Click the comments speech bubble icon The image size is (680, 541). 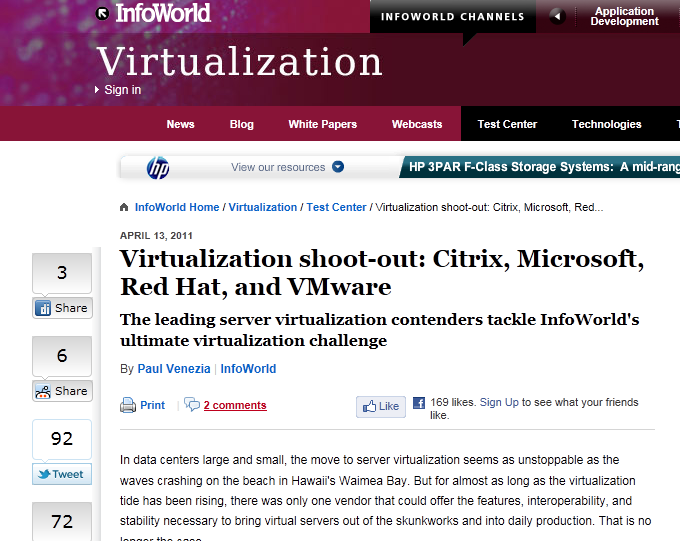[192, 404]
